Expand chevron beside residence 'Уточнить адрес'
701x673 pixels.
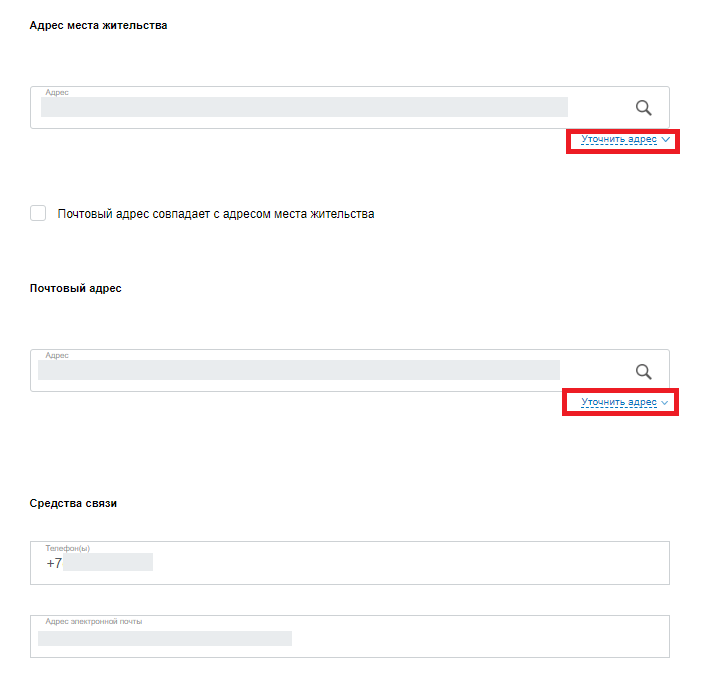point(666,140)
